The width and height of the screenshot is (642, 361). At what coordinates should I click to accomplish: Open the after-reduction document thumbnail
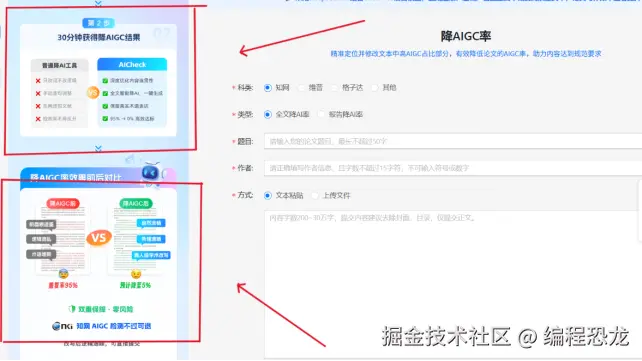tap(136, 241)
